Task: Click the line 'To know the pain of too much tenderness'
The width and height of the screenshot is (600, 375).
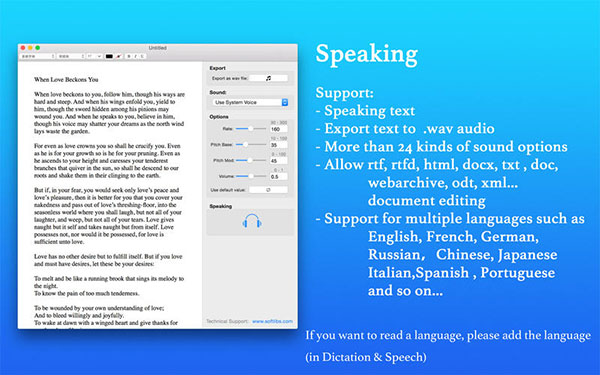Action: coord(86,293)
